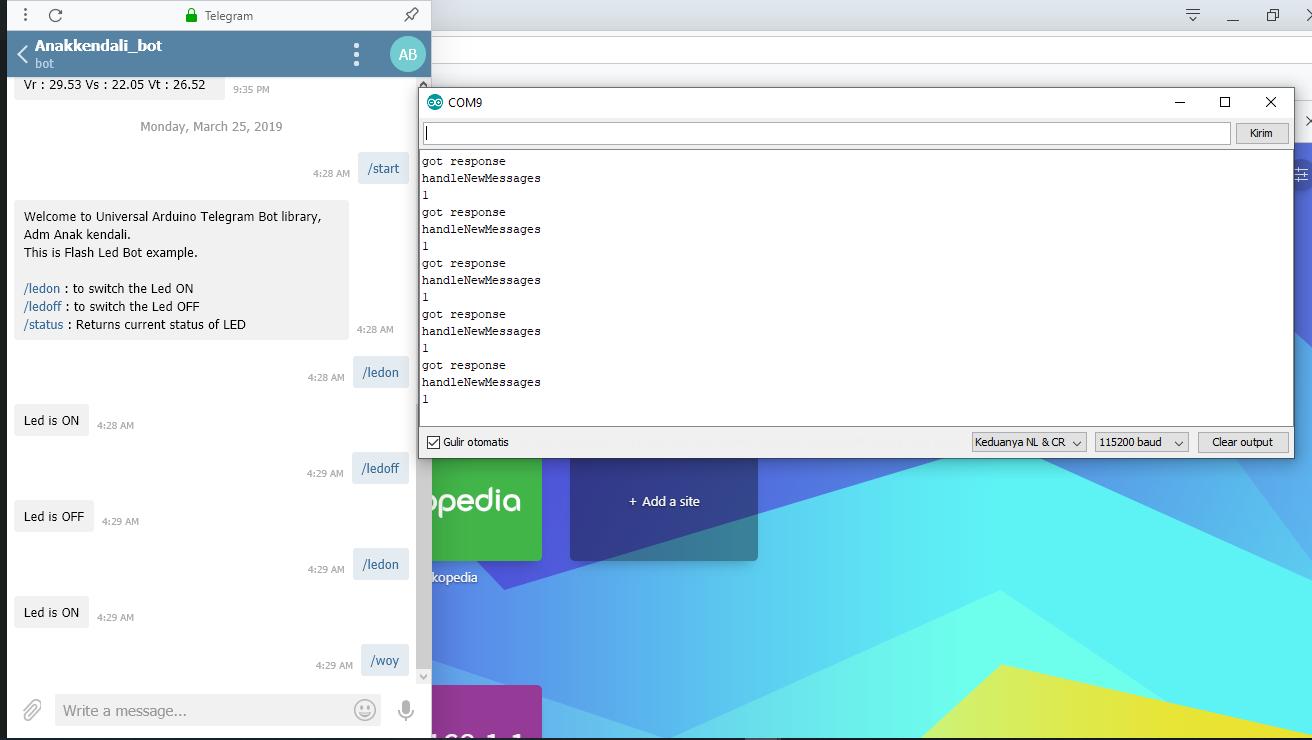
Task: Maximize the COM9 serial monitor window
Action: click(1225, 102)
